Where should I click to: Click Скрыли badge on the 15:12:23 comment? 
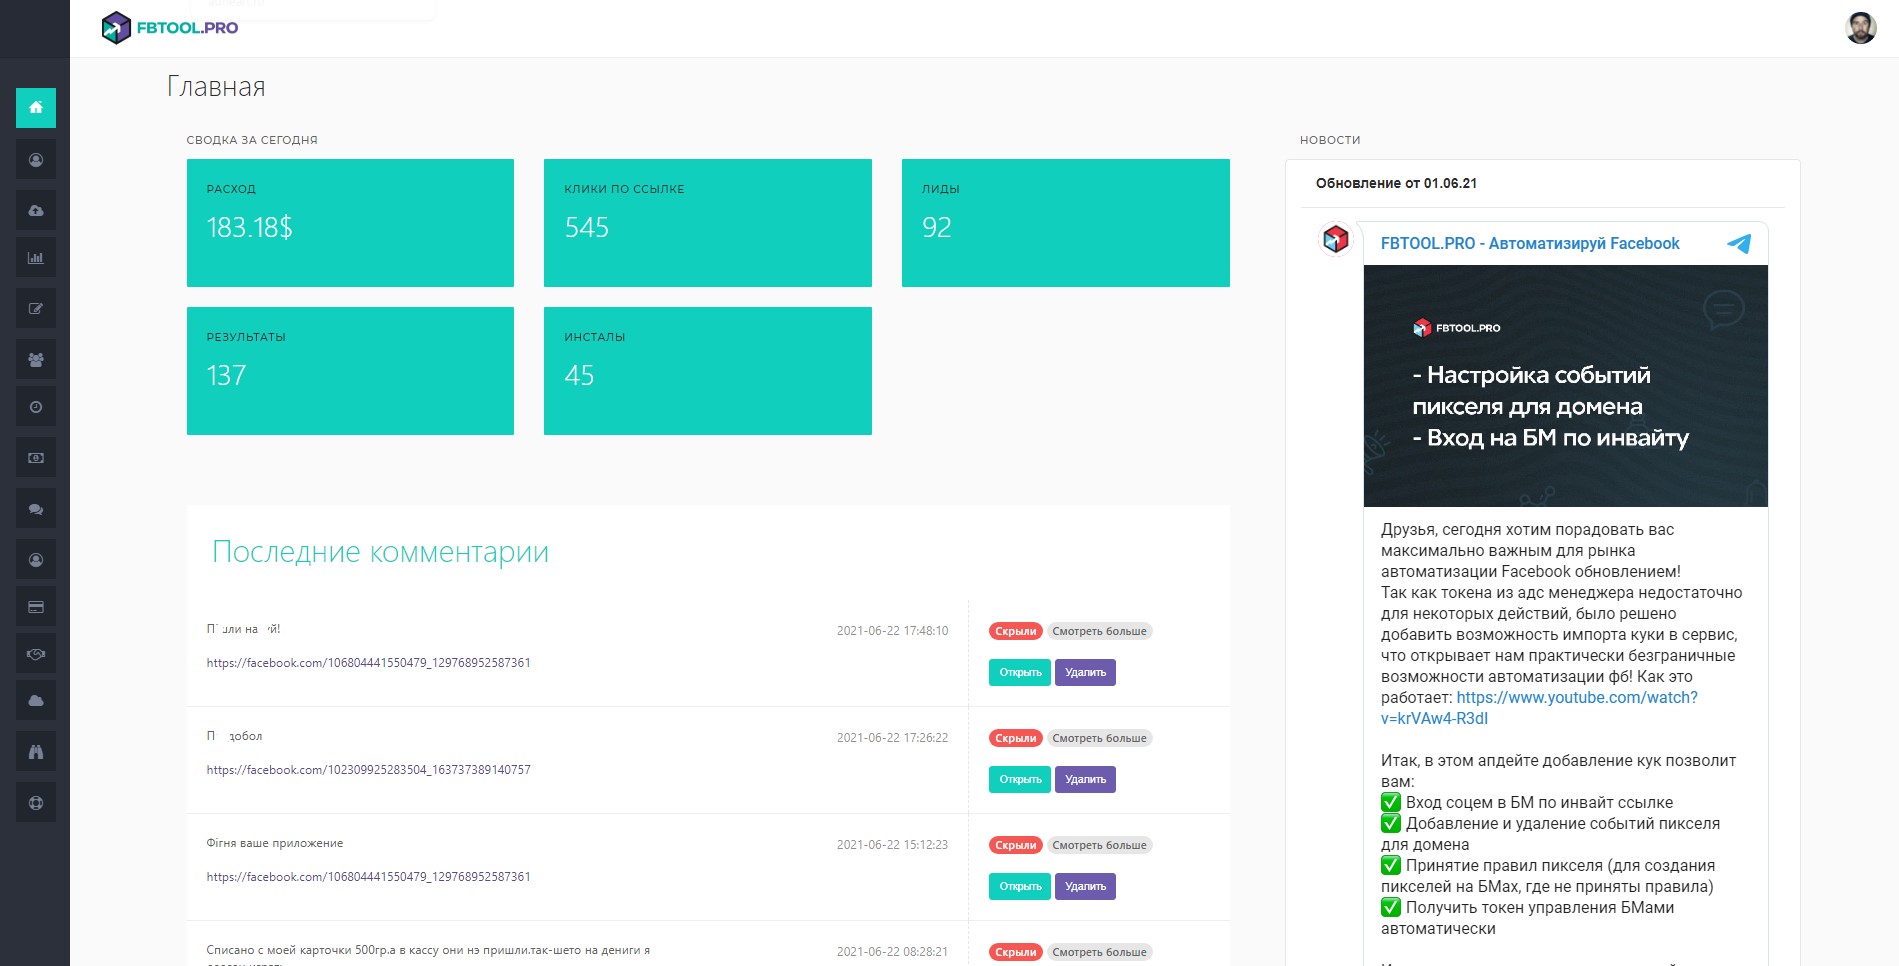1016,845
